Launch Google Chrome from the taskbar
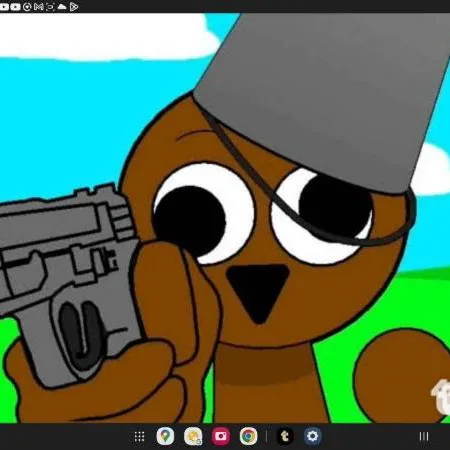450x450 pixels. pyautogui.click(x=248, y=436)
